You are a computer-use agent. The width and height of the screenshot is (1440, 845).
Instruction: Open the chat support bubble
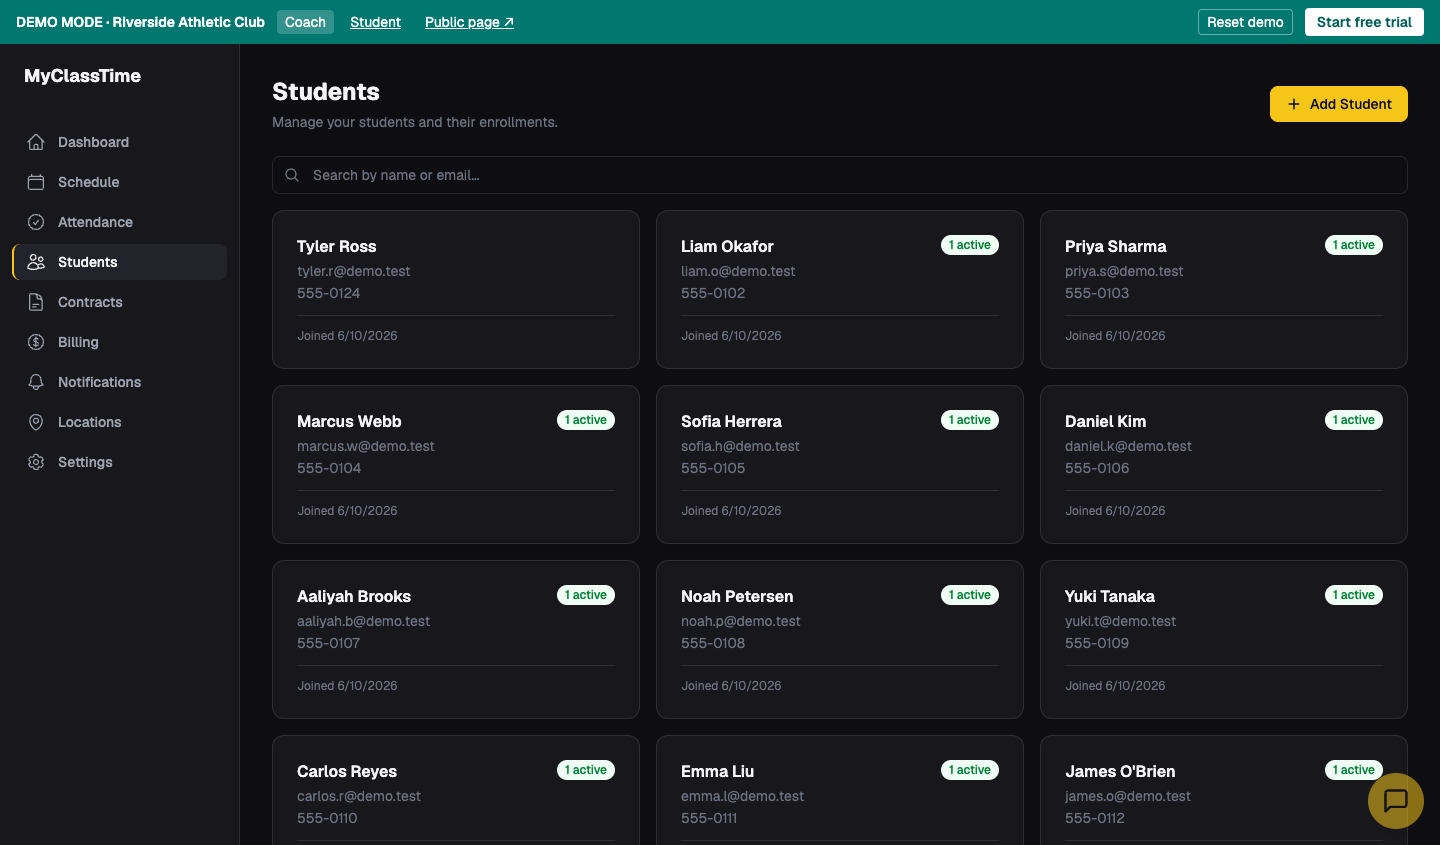[1396, 801]
